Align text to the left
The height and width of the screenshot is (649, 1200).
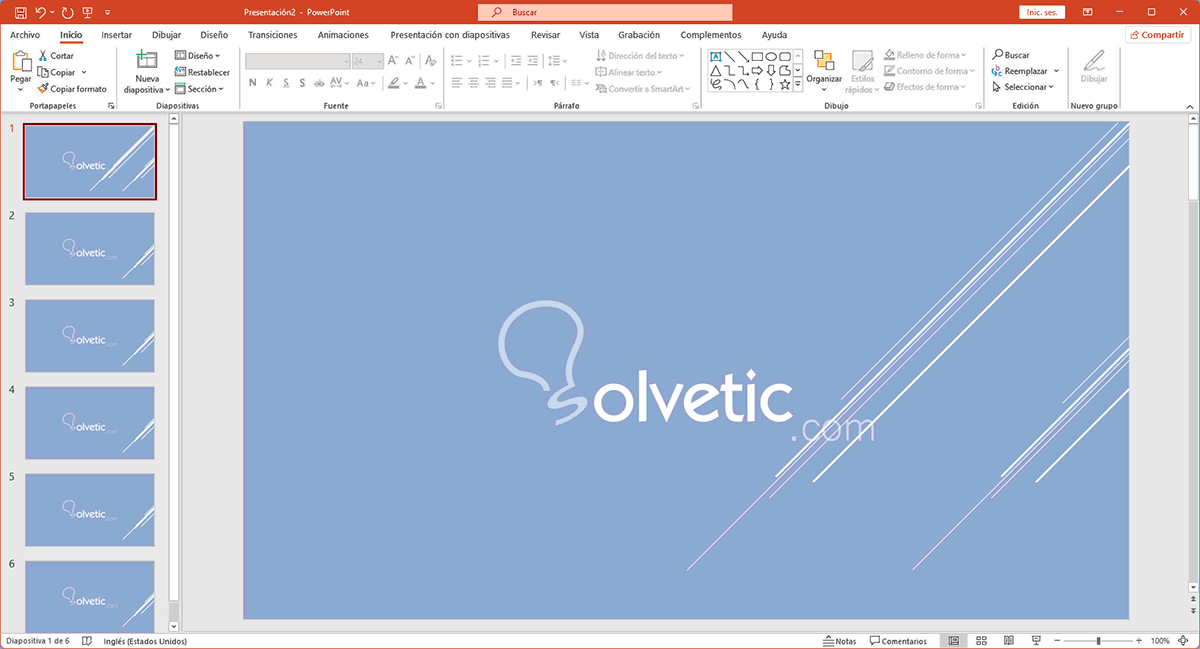tap(457, 82)
